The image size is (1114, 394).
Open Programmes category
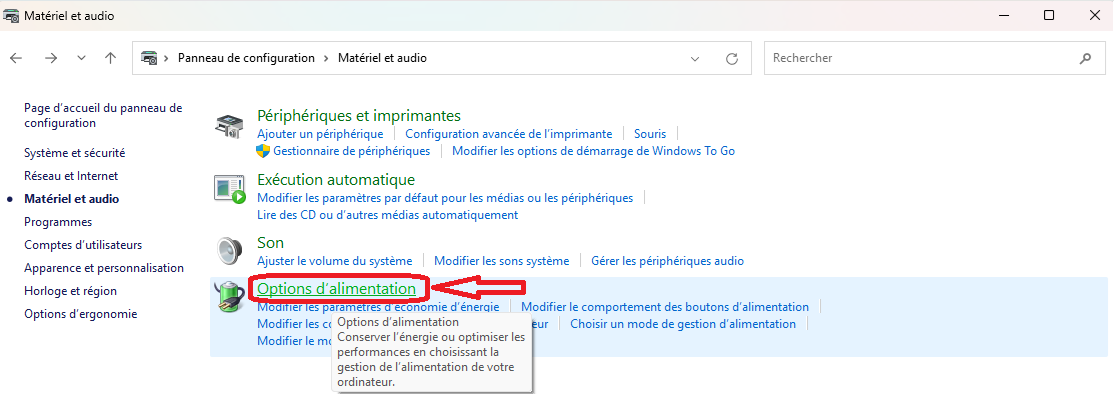[58, 221]
